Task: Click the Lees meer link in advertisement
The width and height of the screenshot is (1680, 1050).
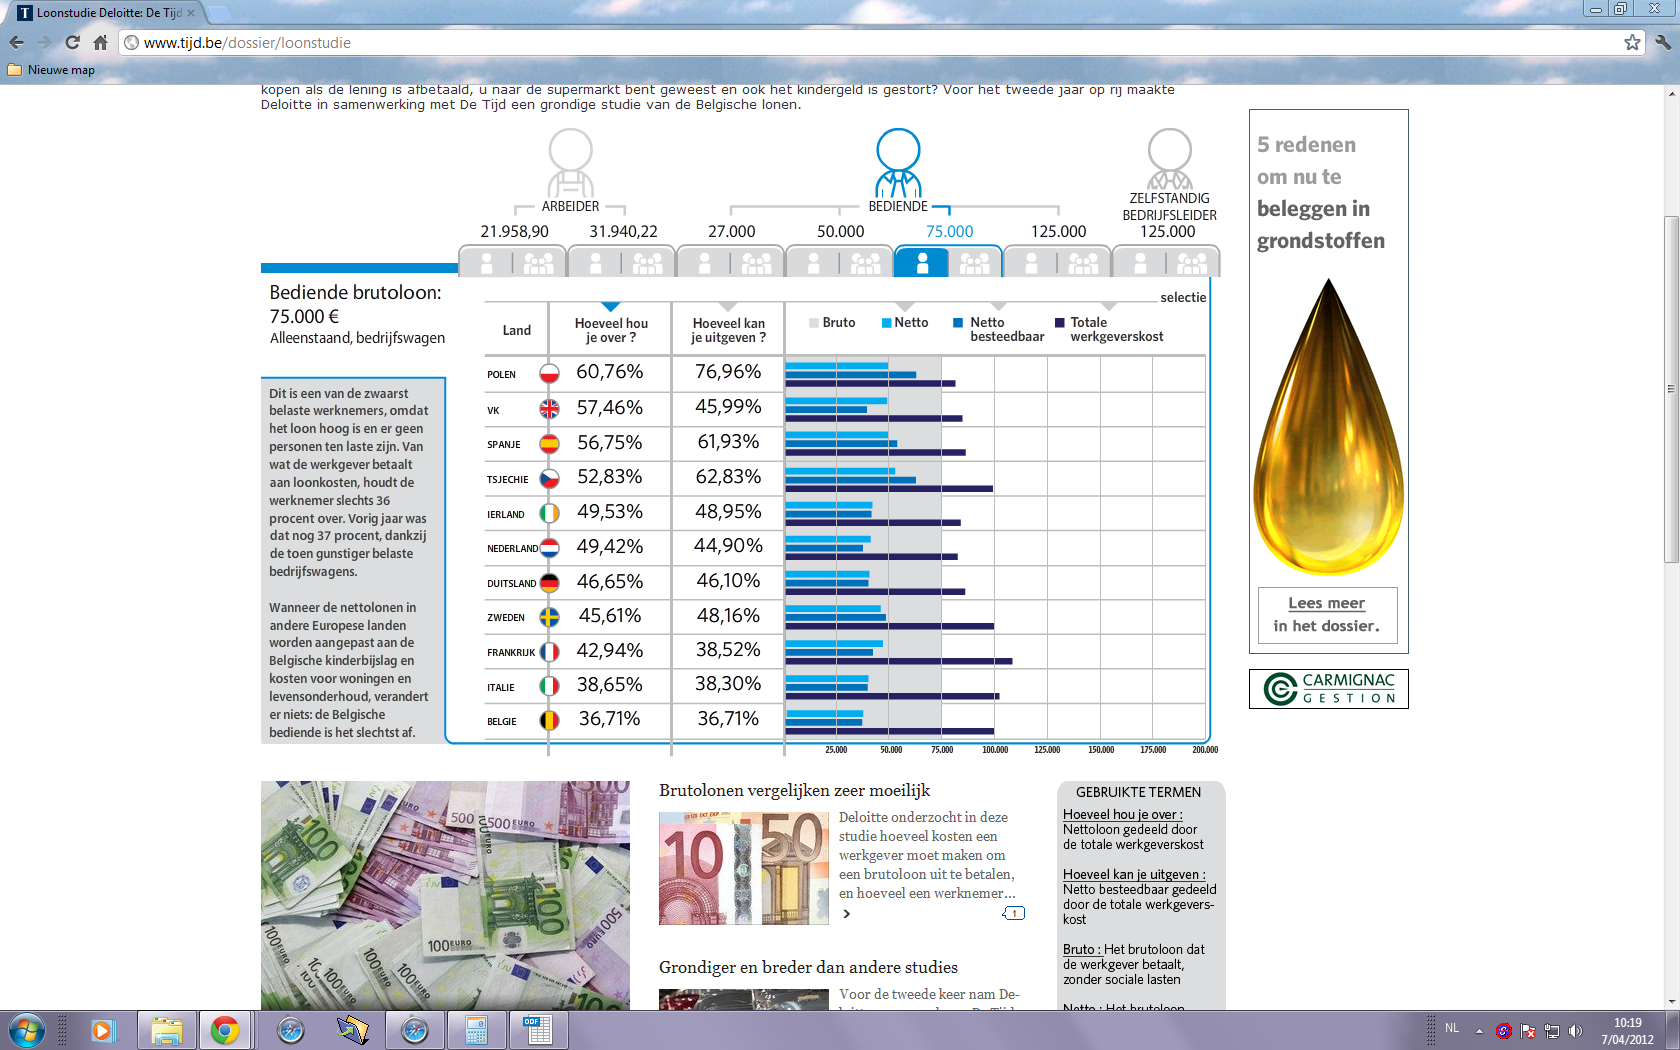Action: coord(1326,603)
